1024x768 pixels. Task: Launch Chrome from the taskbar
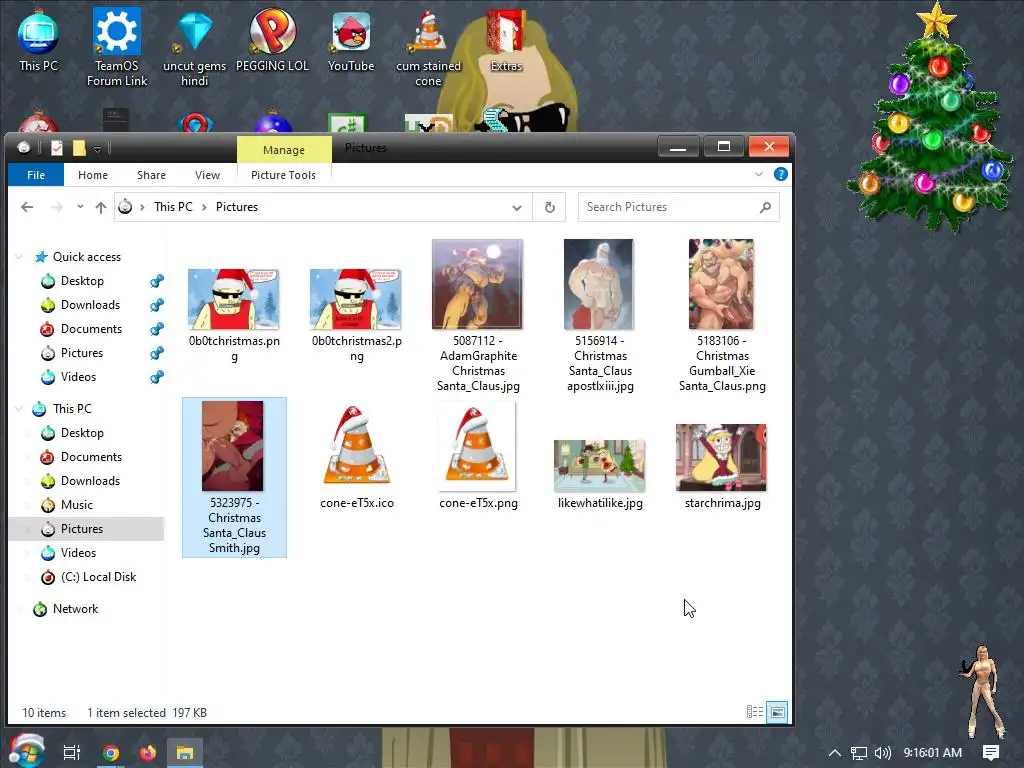click(x=111, y=753)
